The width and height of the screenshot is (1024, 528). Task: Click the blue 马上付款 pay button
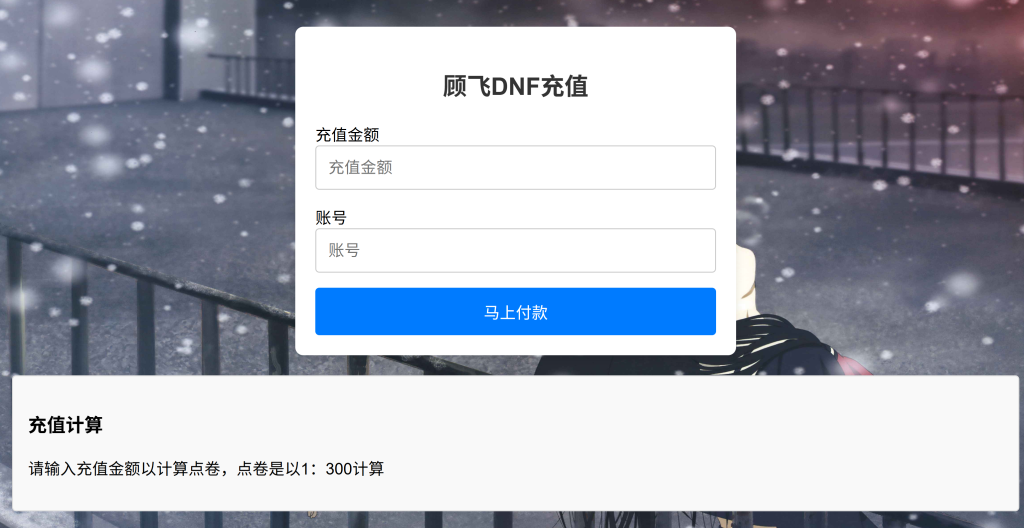515,312
